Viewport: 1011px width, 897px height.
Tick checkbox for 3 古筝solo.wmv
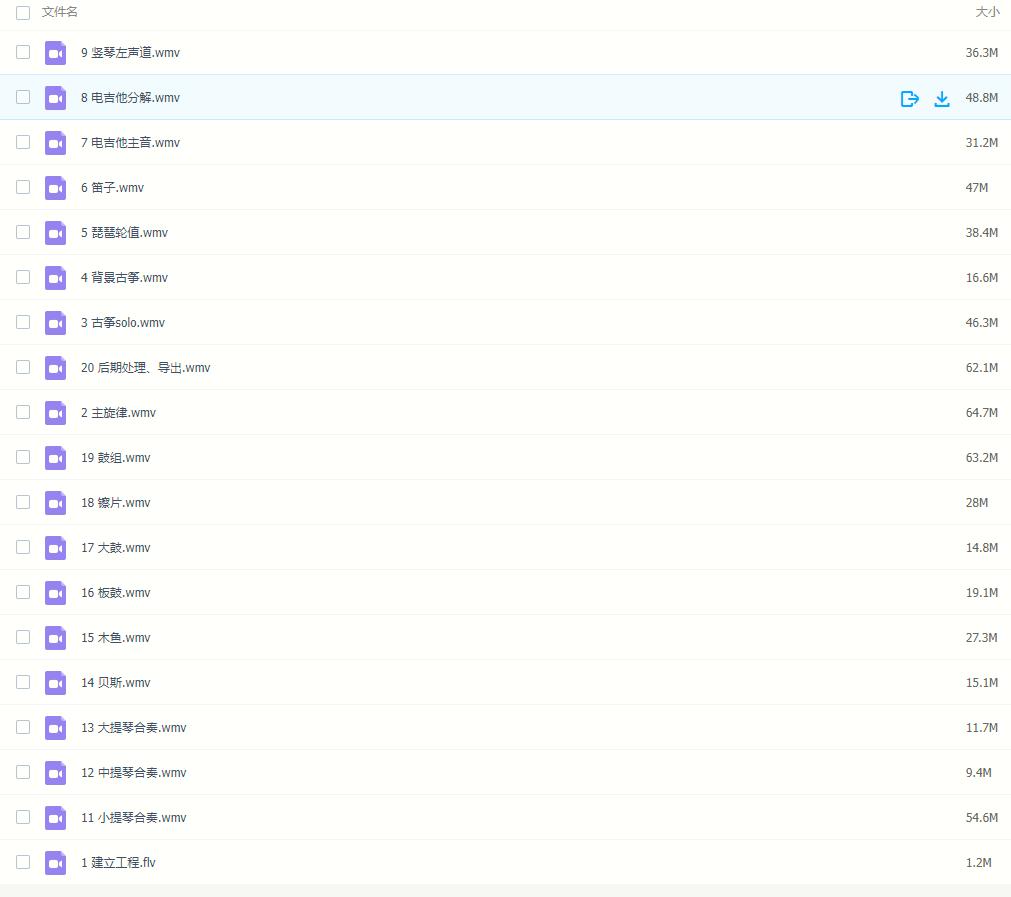click(x=23, y=322)
